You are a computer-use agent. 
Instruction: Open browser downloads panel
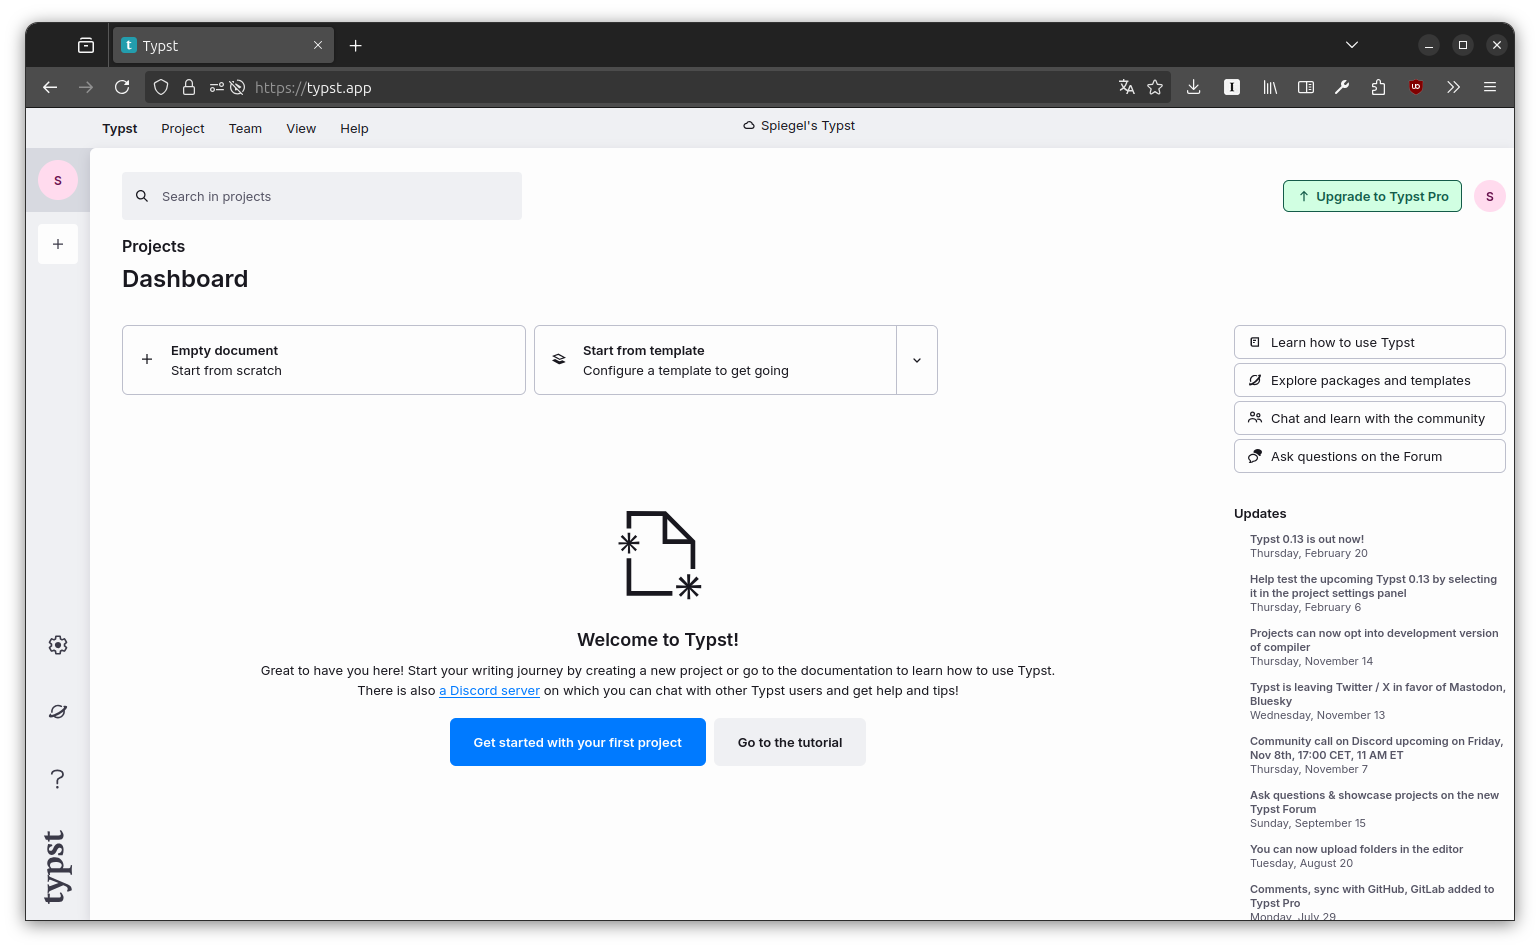pyautogui.click(x=1194, y=87)
